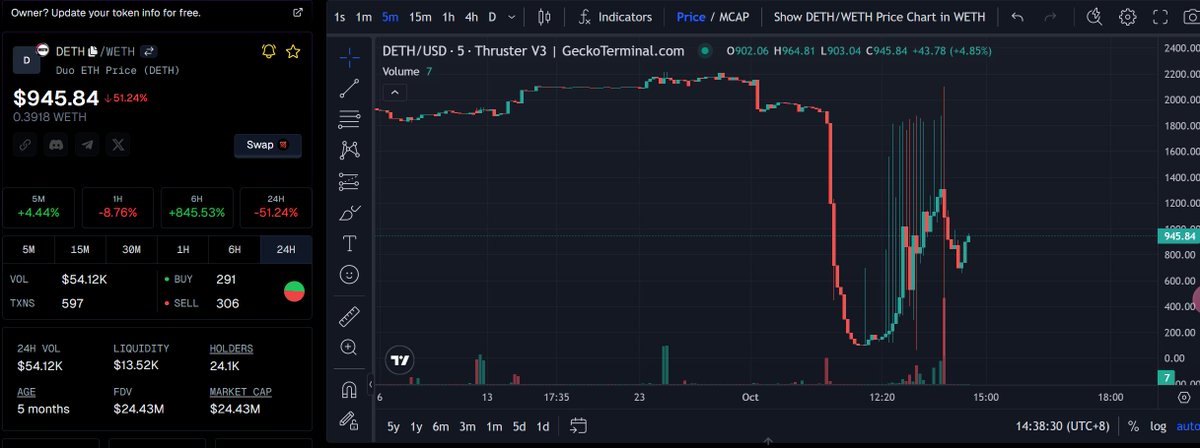This screenshot has width=1200, height=448.
Task: Open the HOLDERS details link
Action: 231,349
